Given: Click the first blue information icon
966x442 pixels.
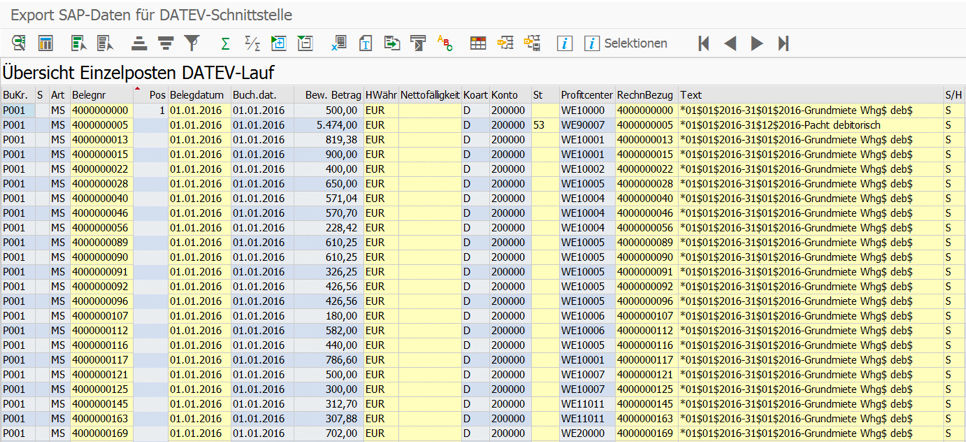Looking at the screenshot, I should click(x=564, y=43).
